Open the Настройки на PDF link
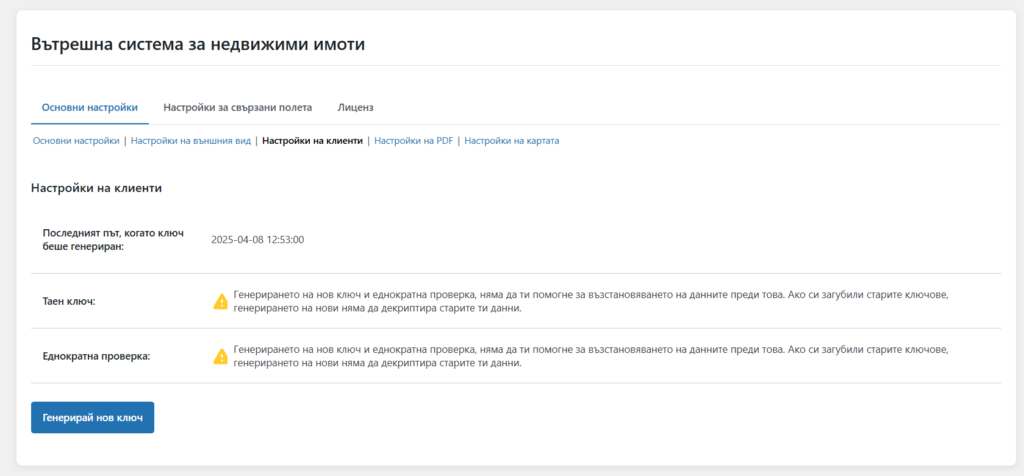Image resolution: width=1024 pixels, height=476 pixels. (x=414, y=141)
